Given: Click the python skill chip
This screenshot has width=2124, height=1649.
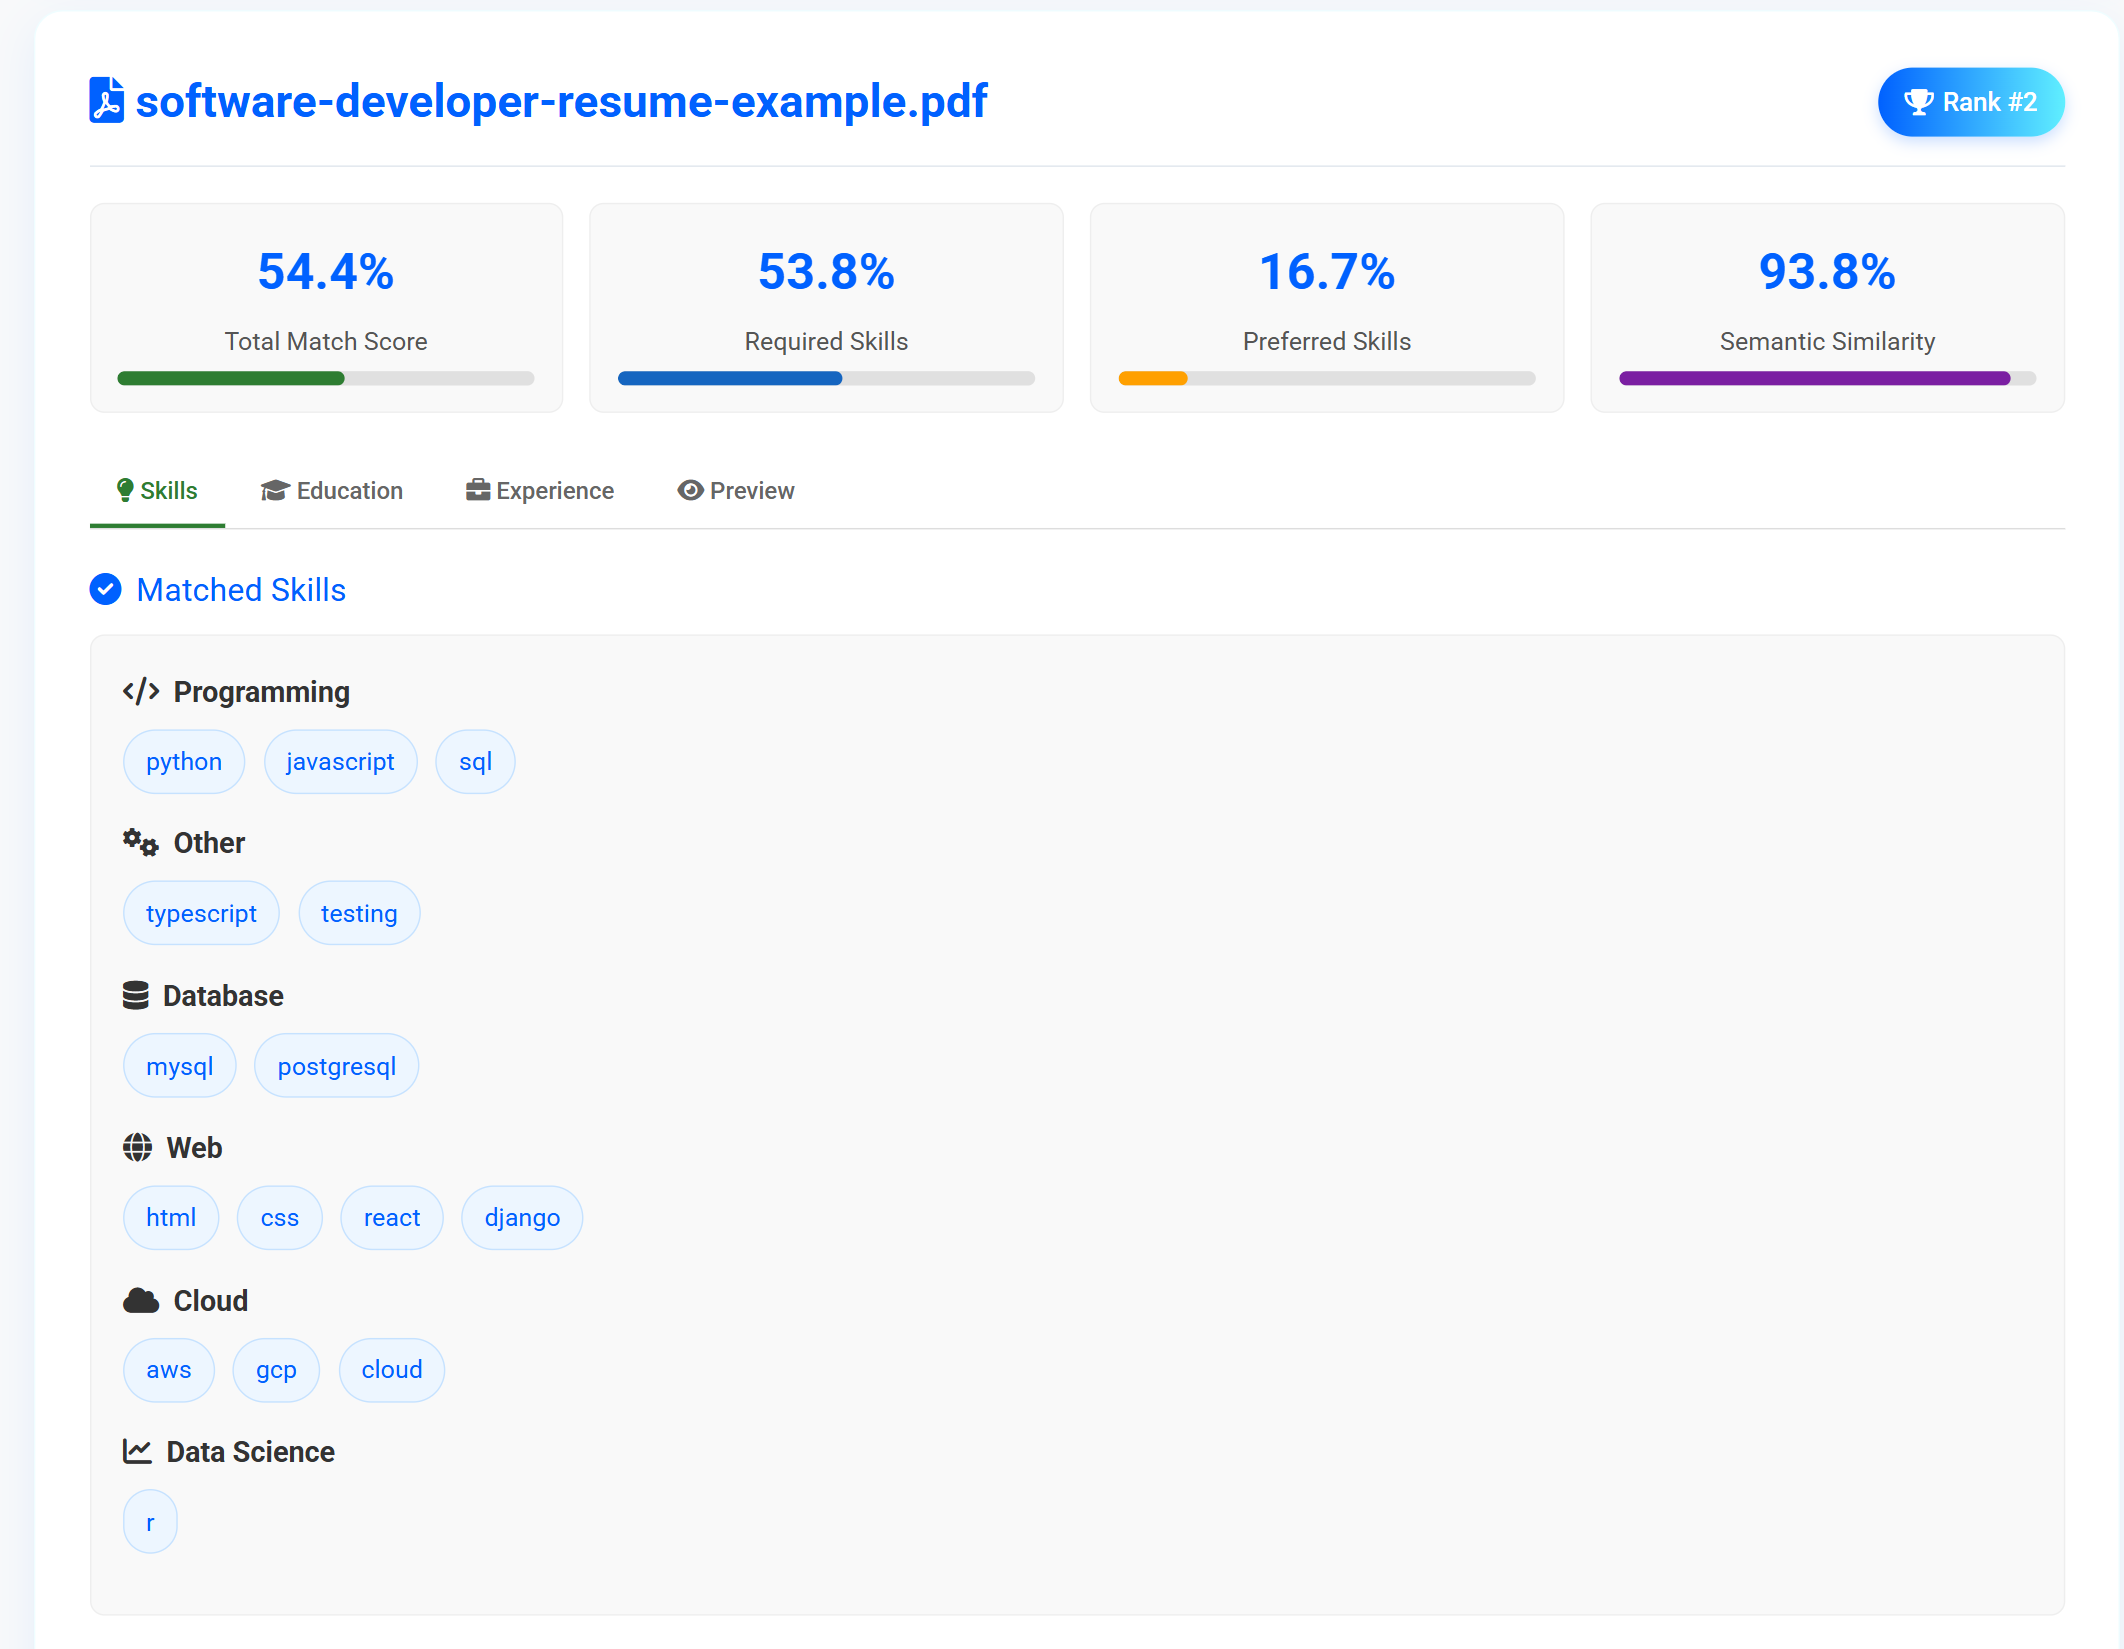Looking at the screenshot, I should click(x=184, y=762).
